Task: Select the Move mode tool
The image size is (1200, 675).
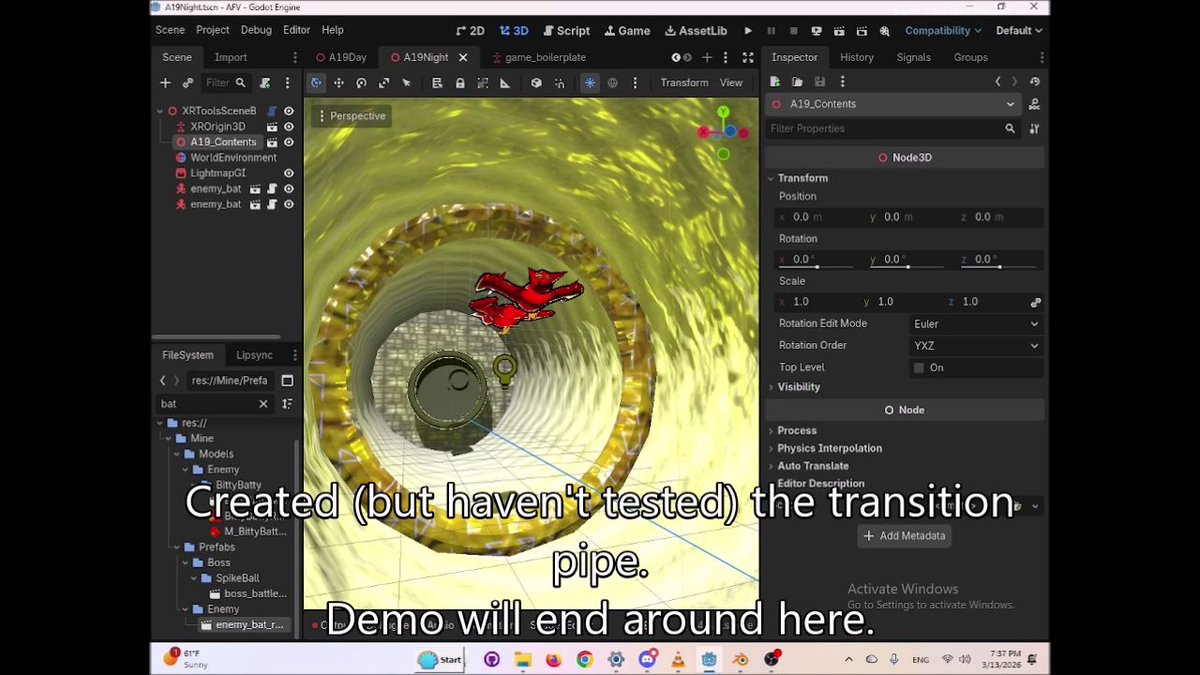Action: tap(339, 83)
